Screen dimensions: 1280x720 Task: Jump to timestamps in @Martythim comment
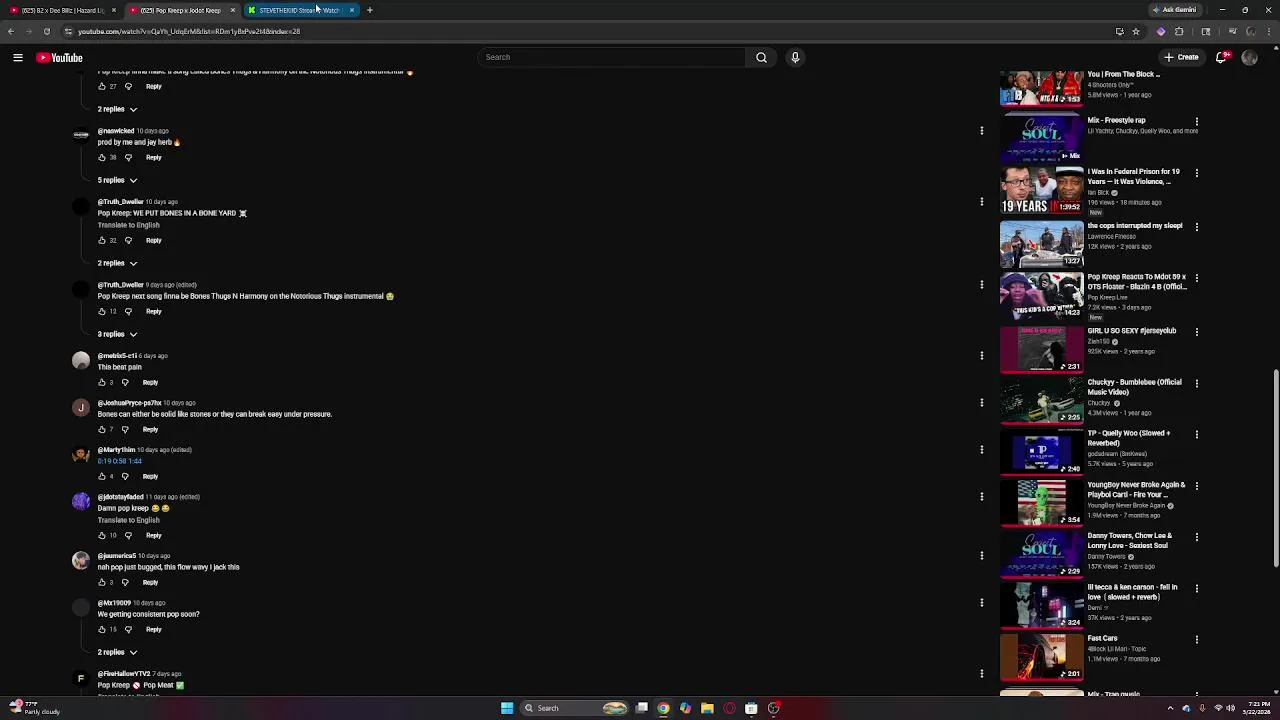(x=120, y=461)
